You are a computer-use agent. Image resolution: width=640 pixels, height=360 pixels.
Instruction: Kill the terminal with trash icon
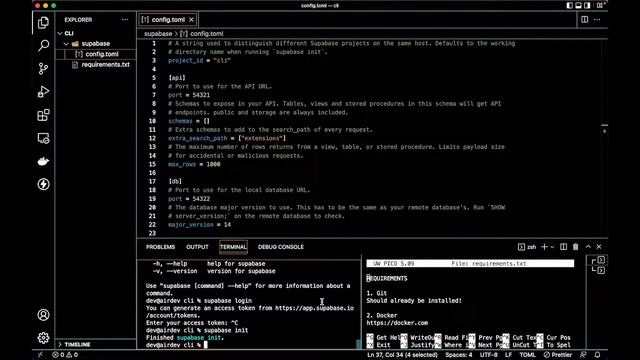576,247
